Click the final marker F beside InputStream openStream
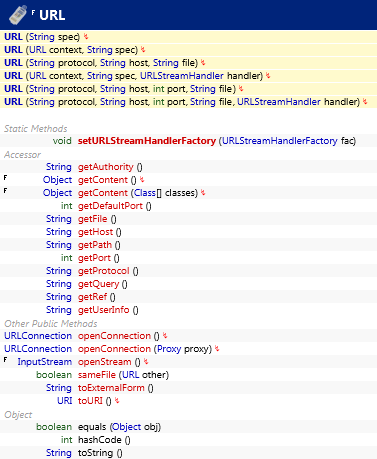377x459 pixels. pyautogui.click(x=5, y=360)
